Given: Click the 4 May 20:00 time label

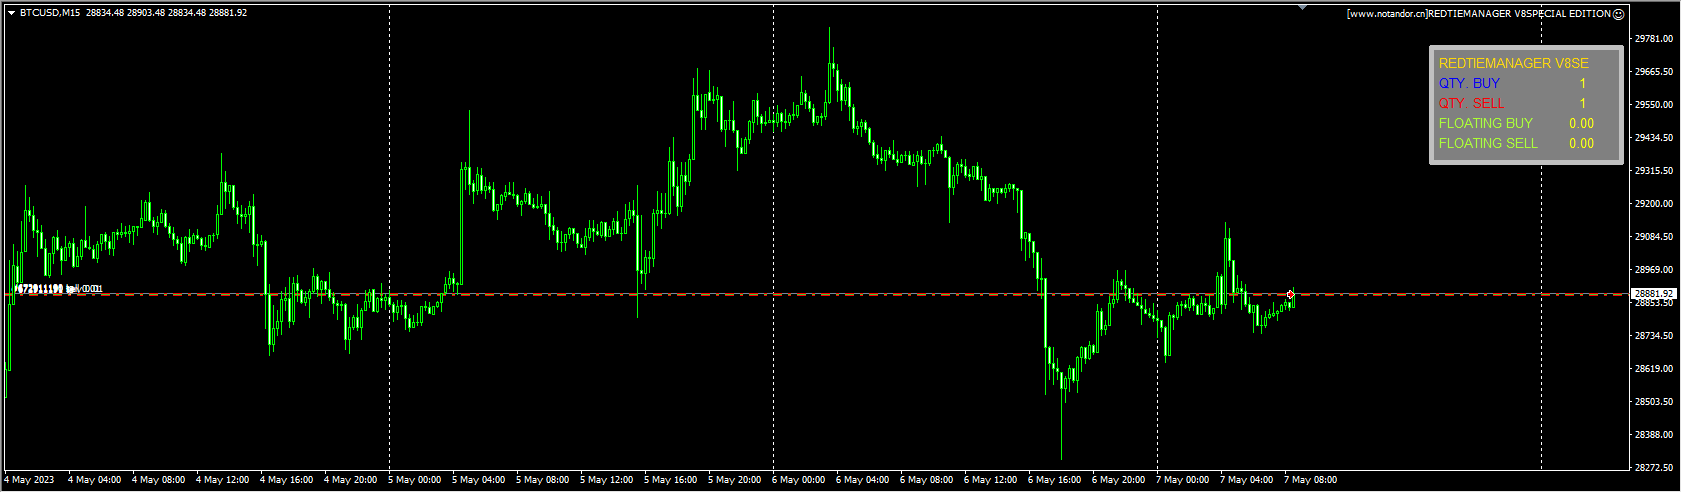Looking at the screenshot, I should pyautogui.click(x=351, y=480).
